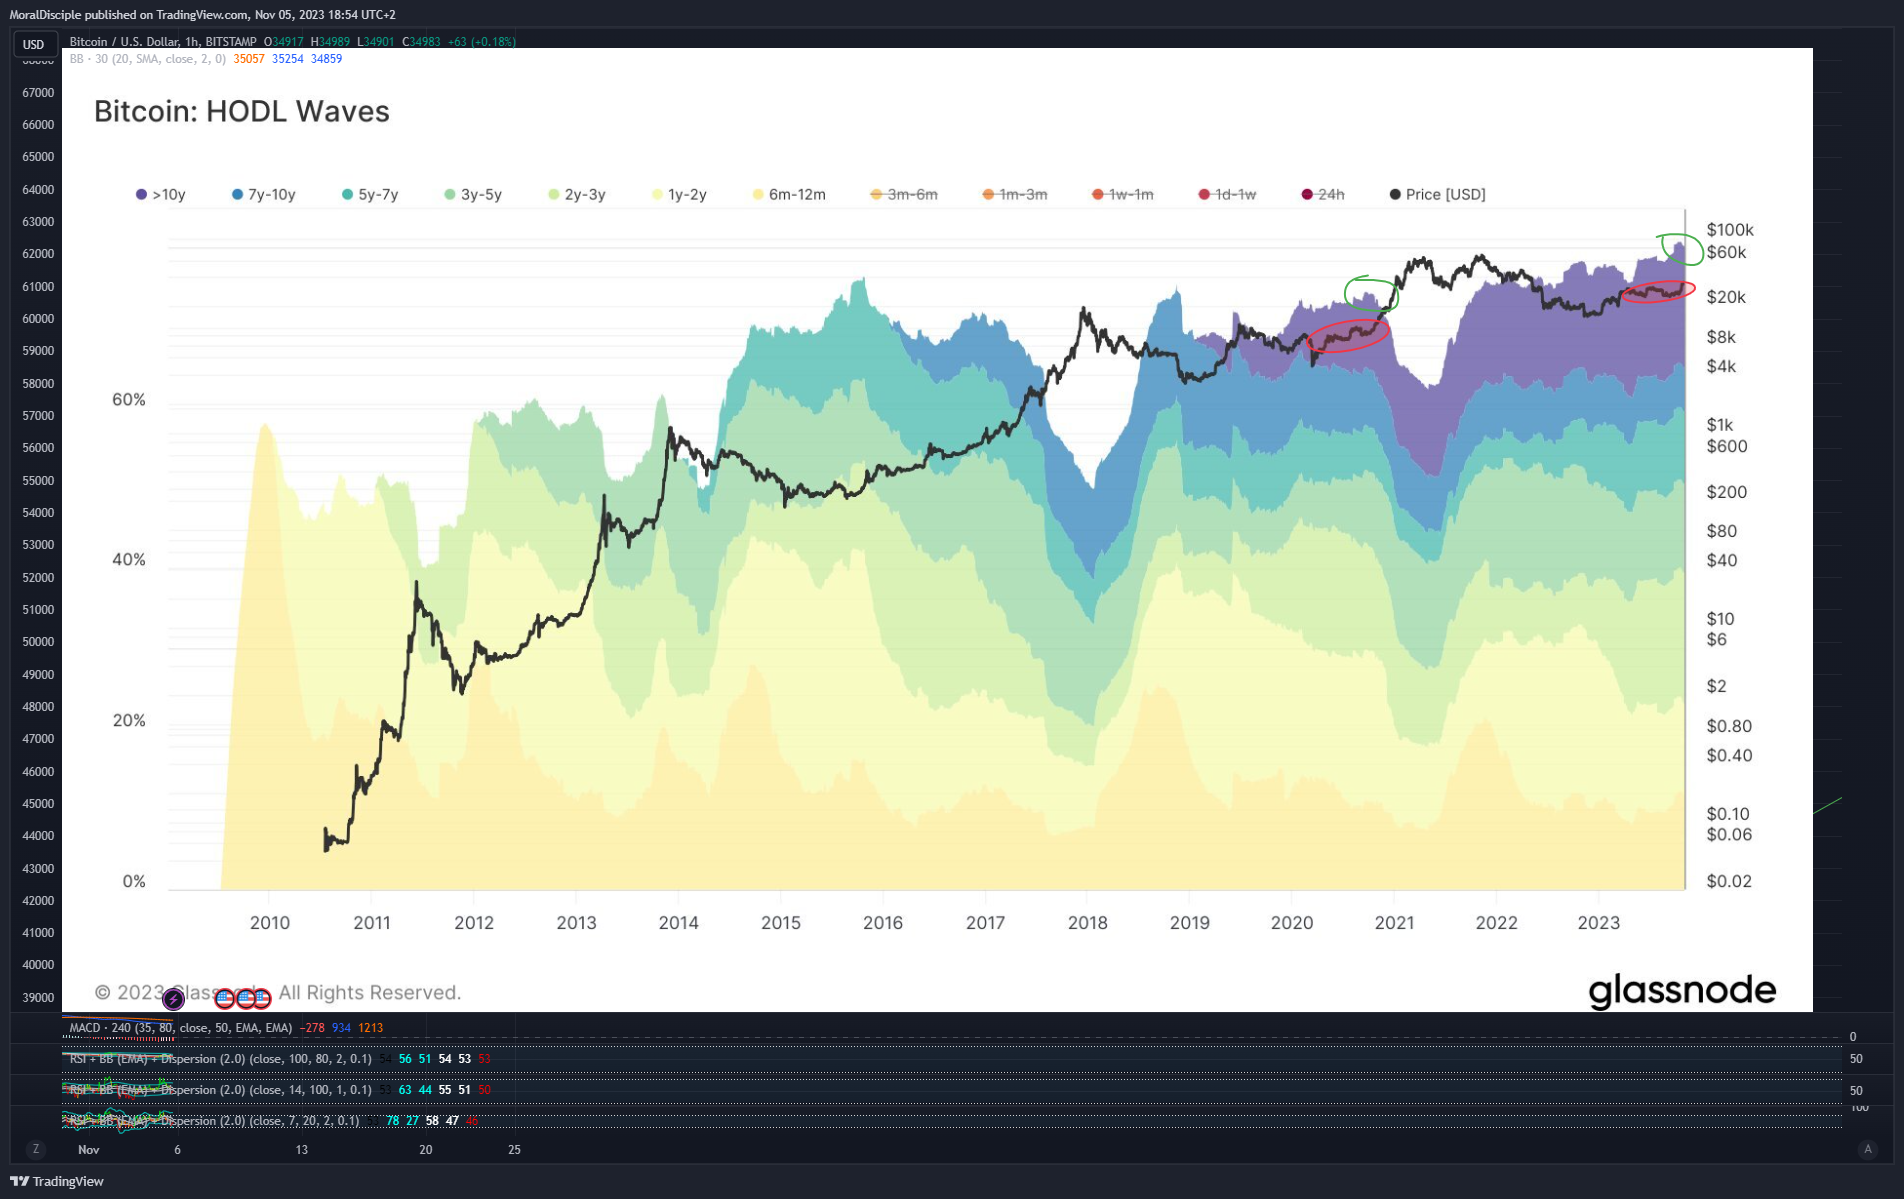Toggle the 5y-7y legend series
The image size is (1904, 1199).
(x=370, y=194)
